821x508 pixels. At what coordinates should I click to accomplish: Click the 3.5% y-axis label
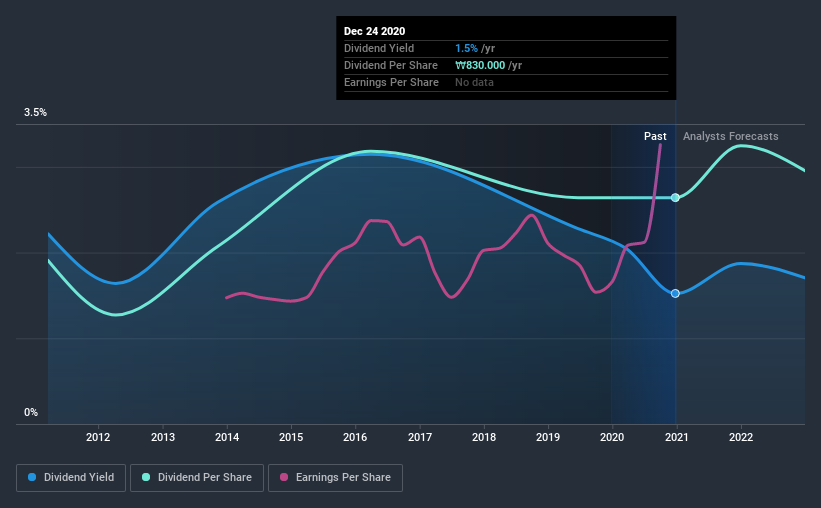[x=35, y=112]
